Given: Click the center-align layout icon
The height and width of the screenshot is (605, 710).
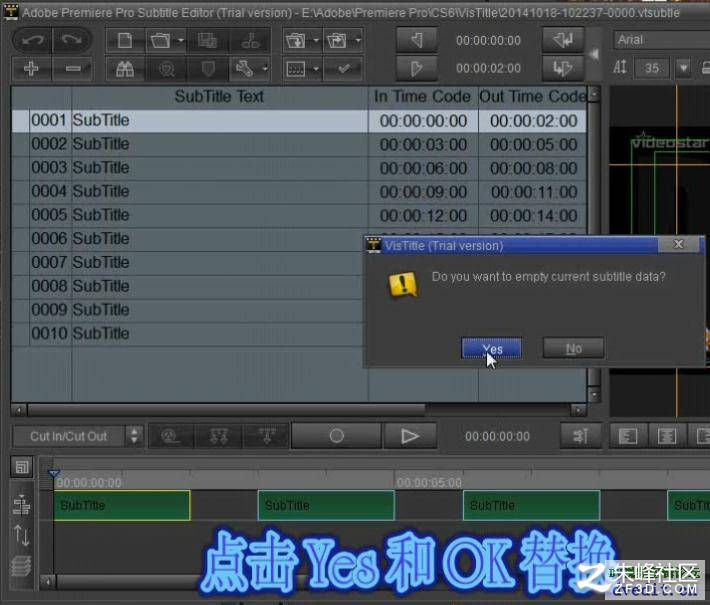Looking at the screenshot, I should (x=667, y=436).
